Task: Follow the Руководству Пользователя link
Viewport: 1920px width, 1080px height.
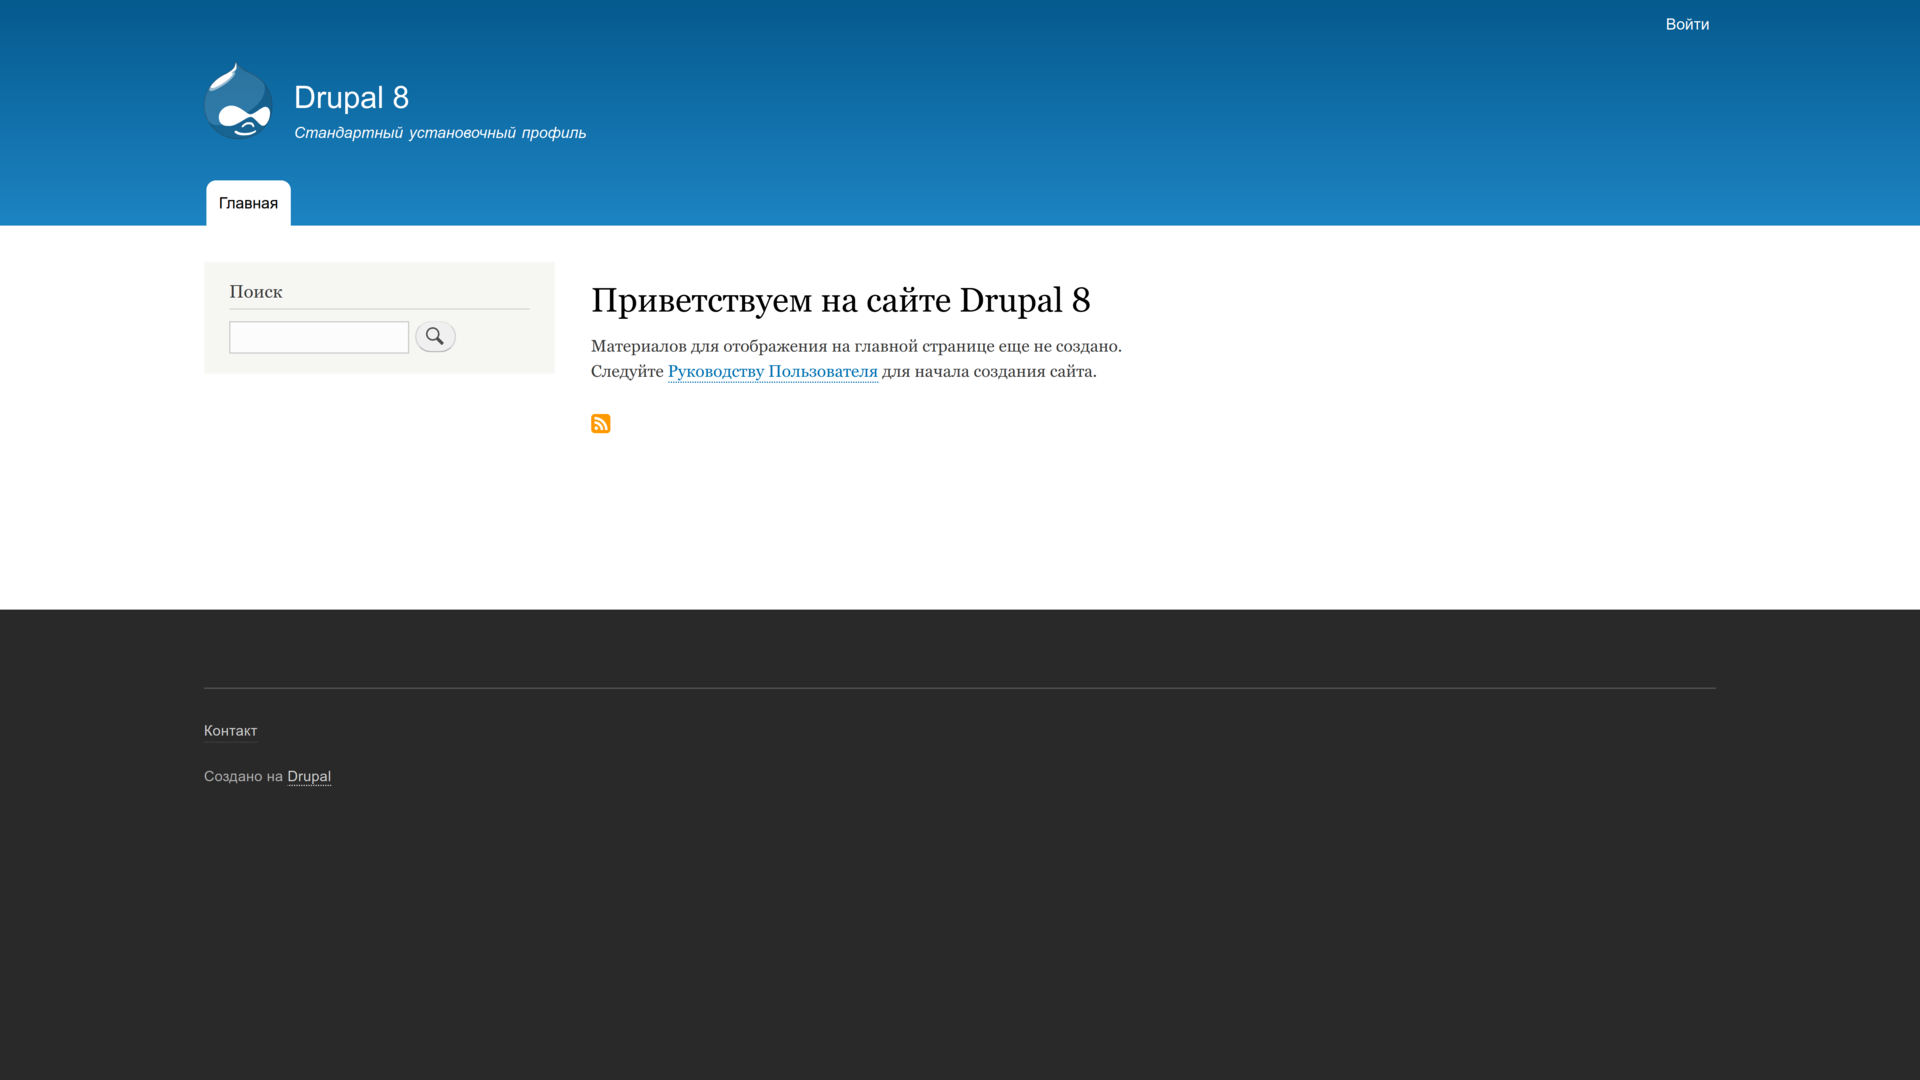Action: [773, 371]
